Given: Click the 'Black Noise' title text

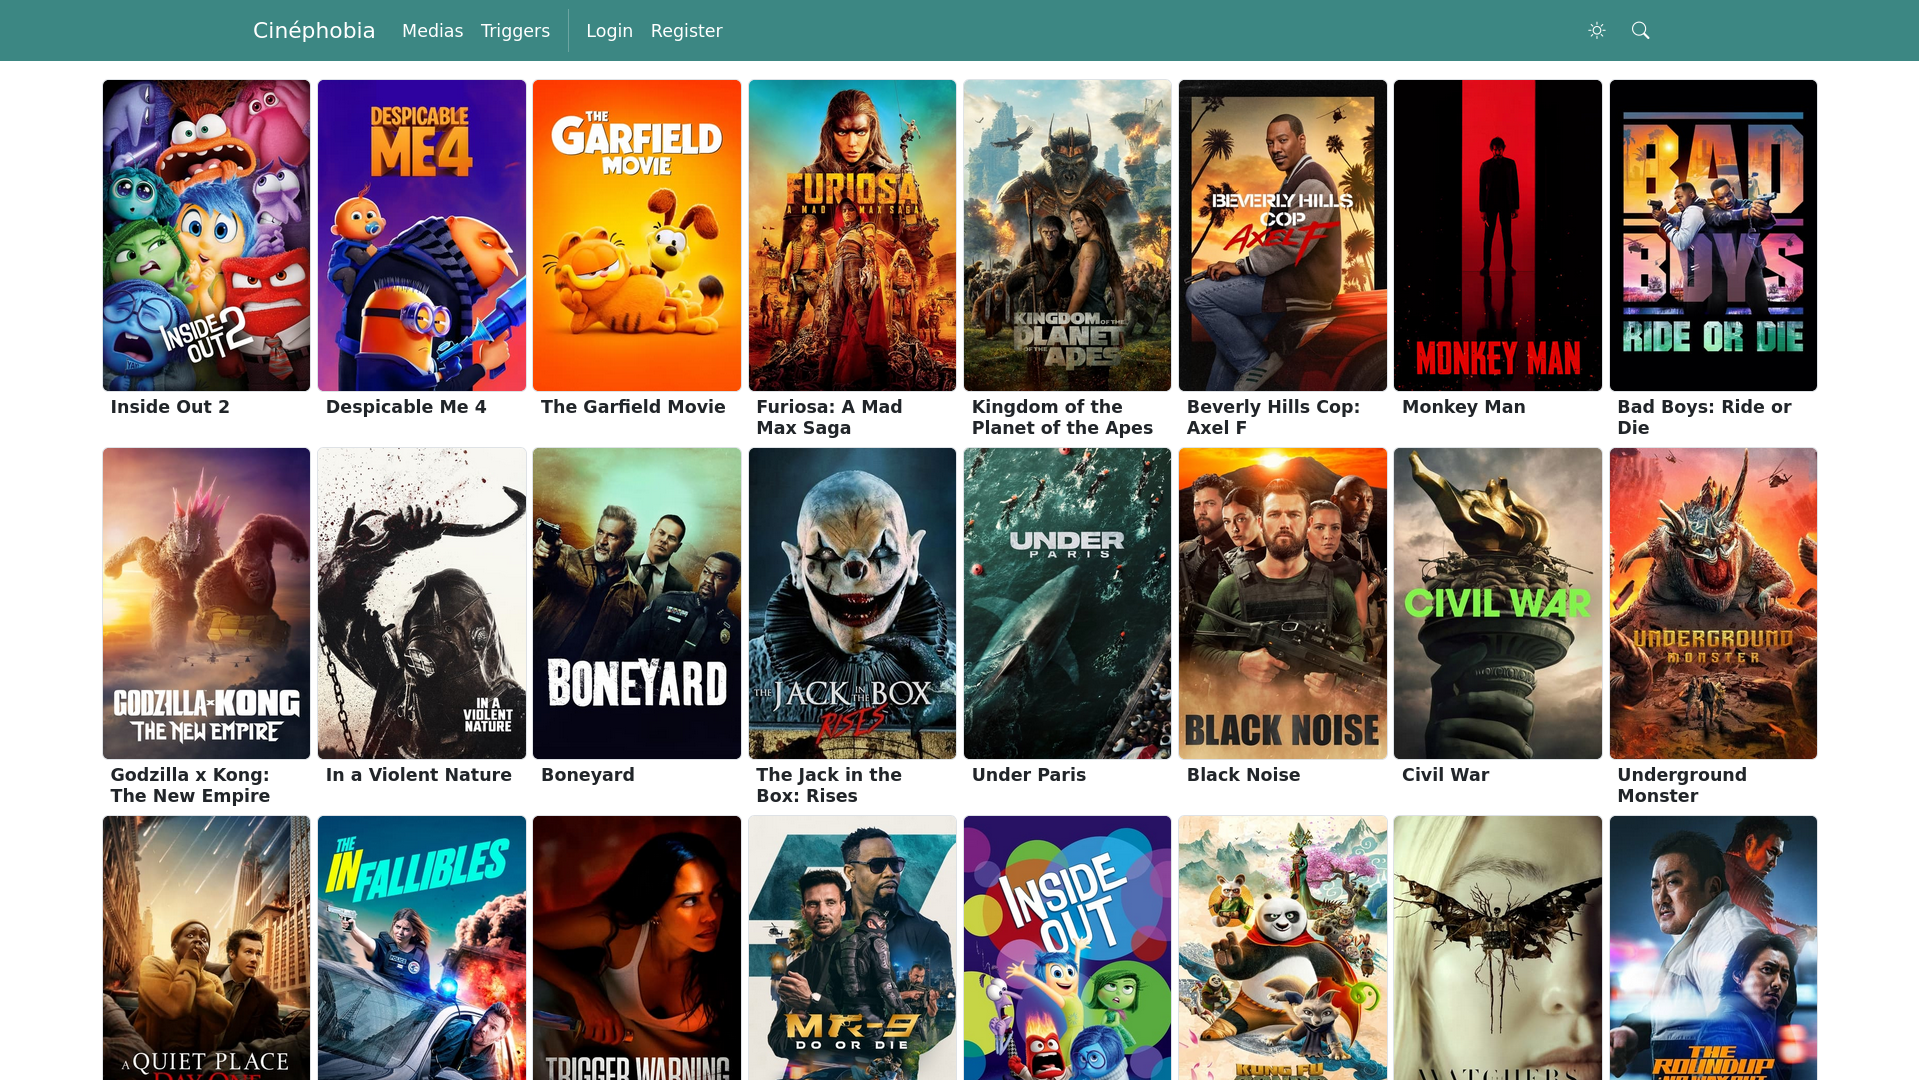Looking at the screenshot, I should (1243, 775).
